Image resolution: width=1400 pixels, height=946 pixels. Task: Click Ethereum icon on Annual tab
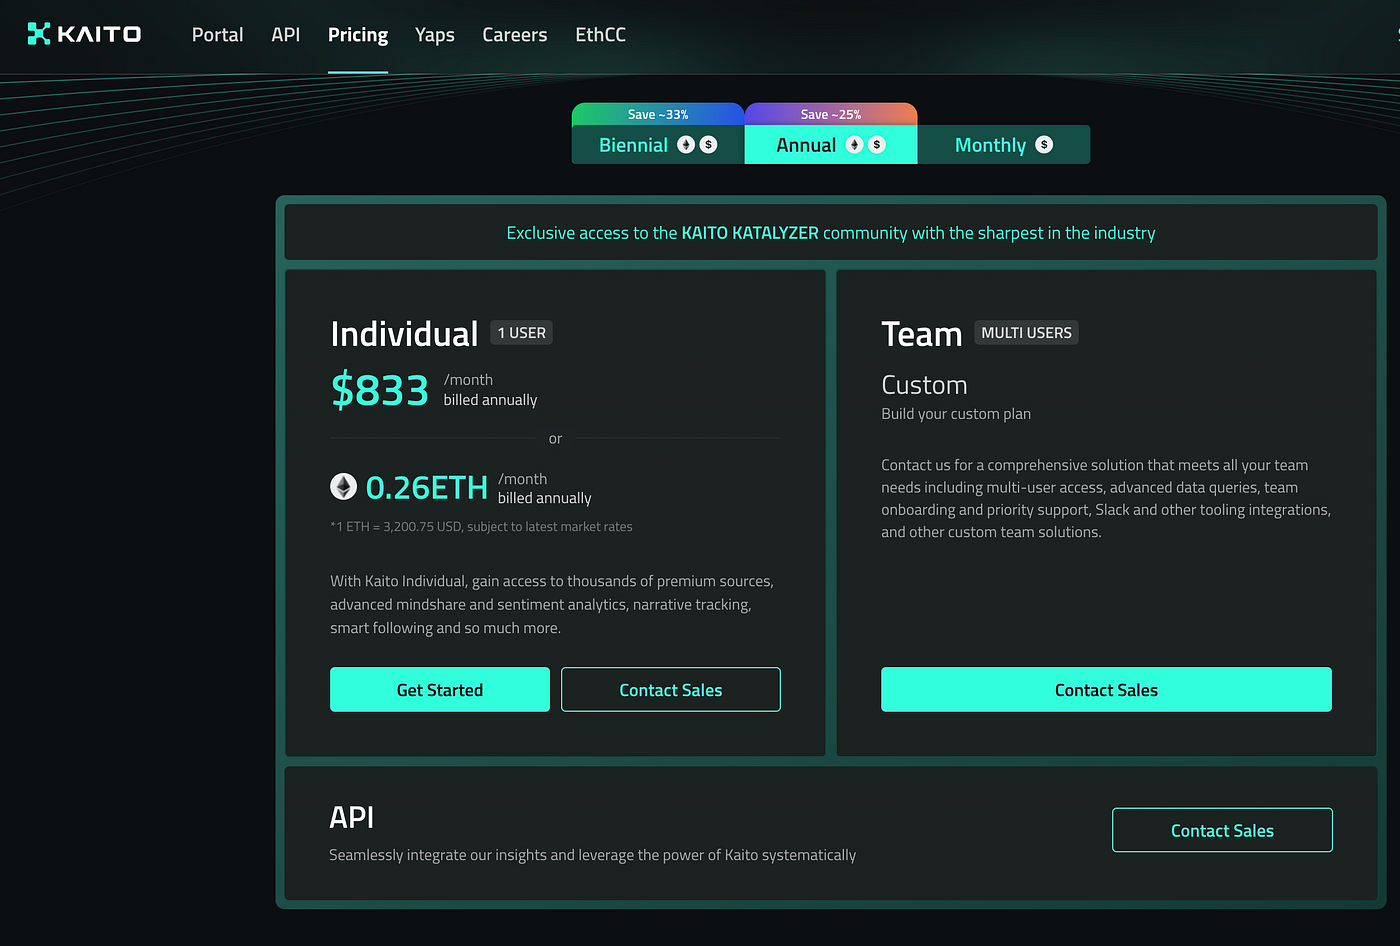pyautogui.click(x=854, y=145)
